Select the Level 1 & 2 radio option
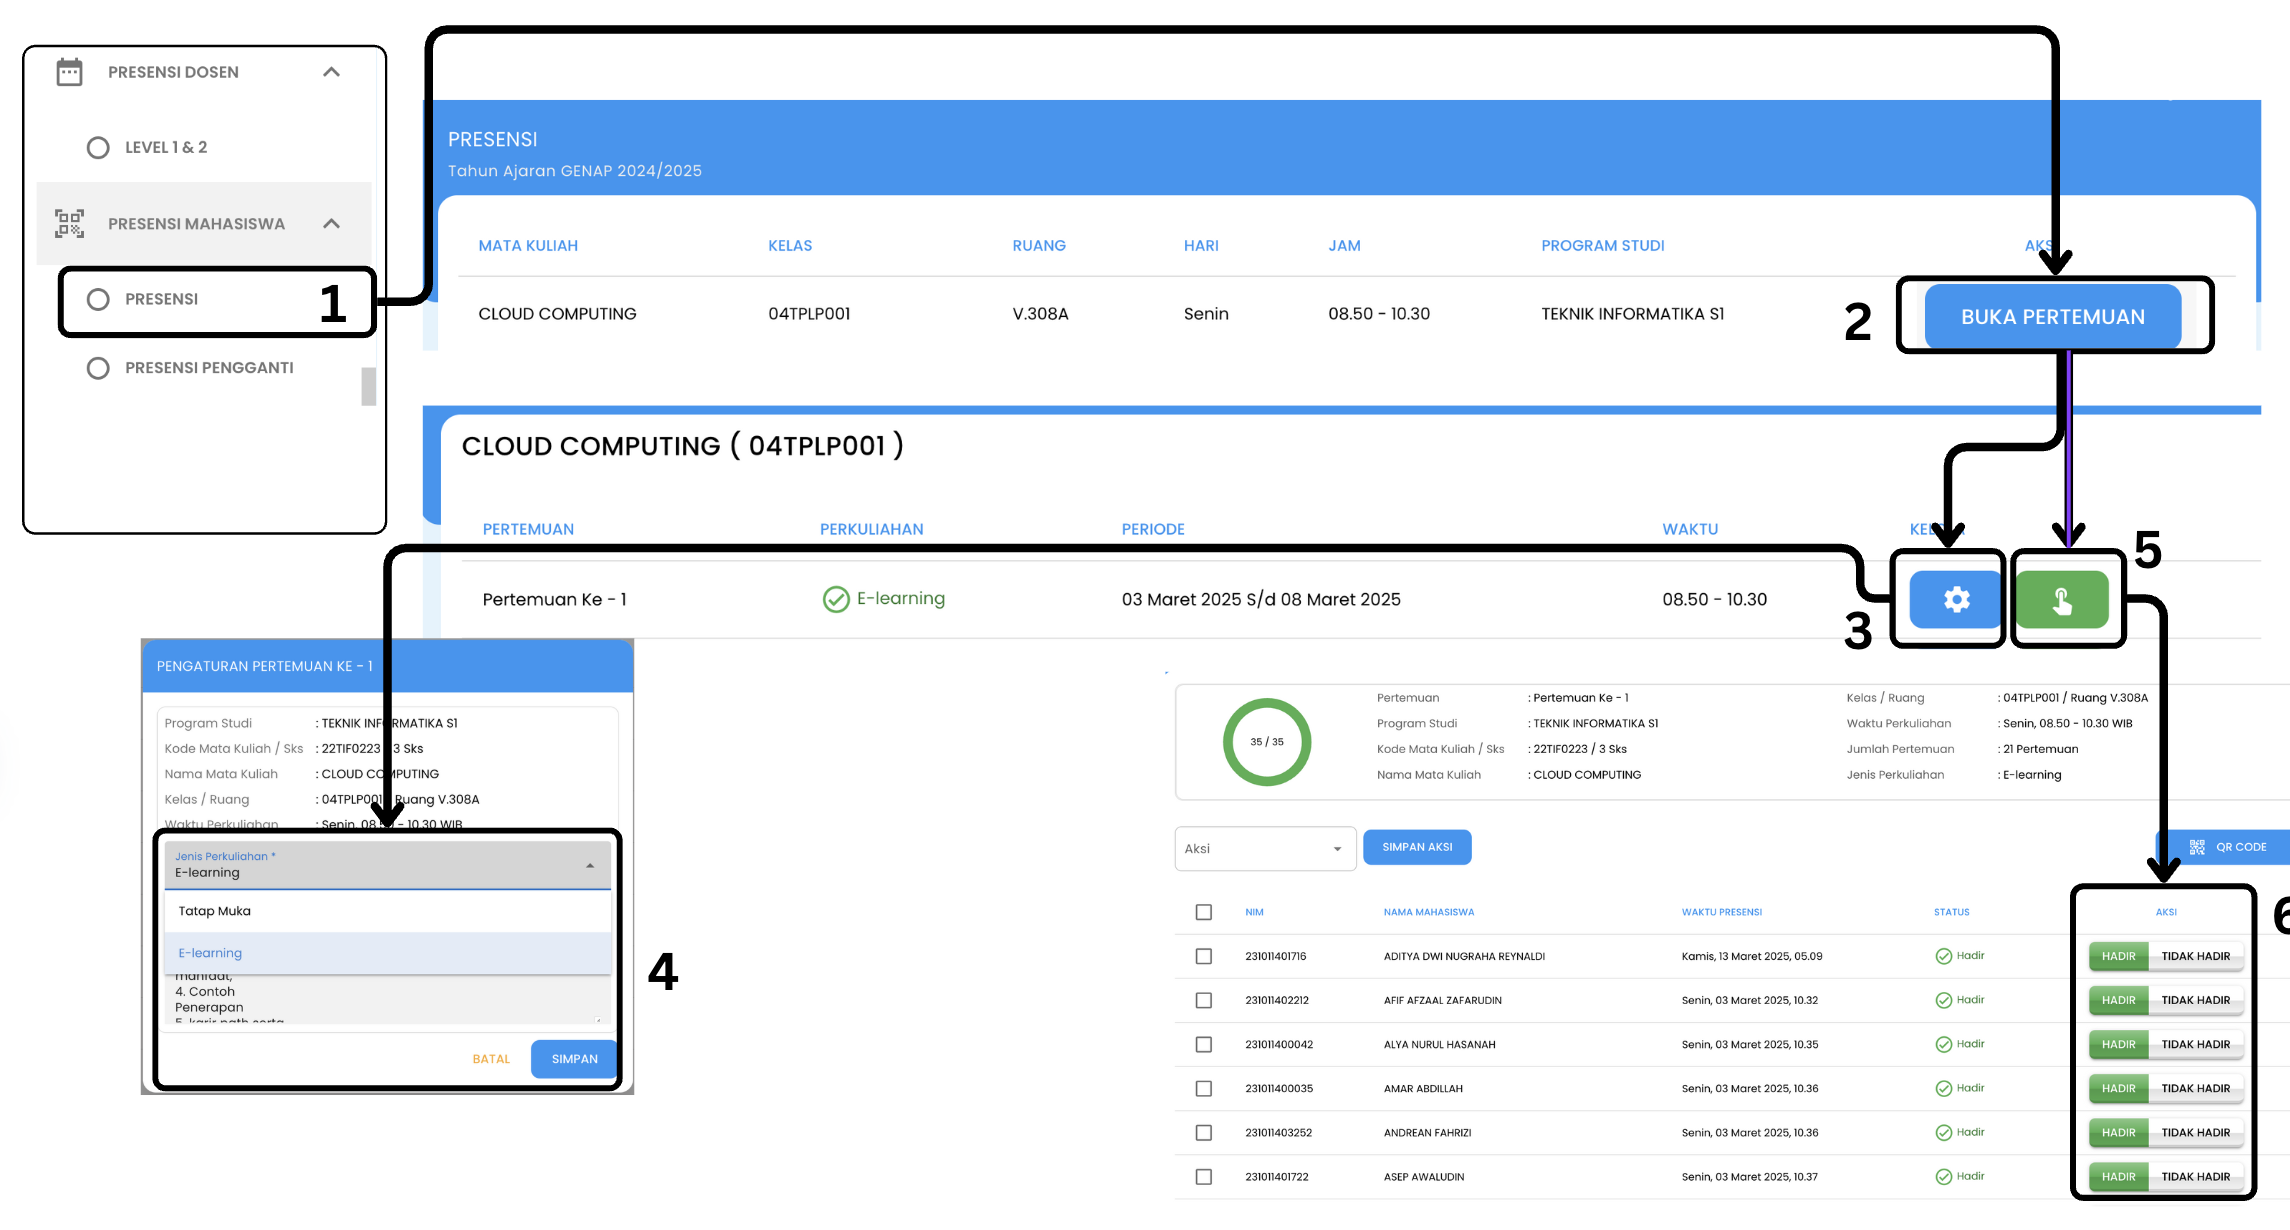This screenshot has width=2290, height=1230. coord(98,148)
